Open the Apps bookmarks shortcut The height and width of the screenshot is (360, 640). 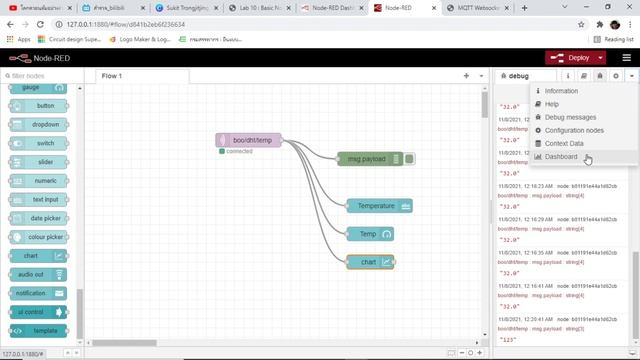[x=19, y=39]
